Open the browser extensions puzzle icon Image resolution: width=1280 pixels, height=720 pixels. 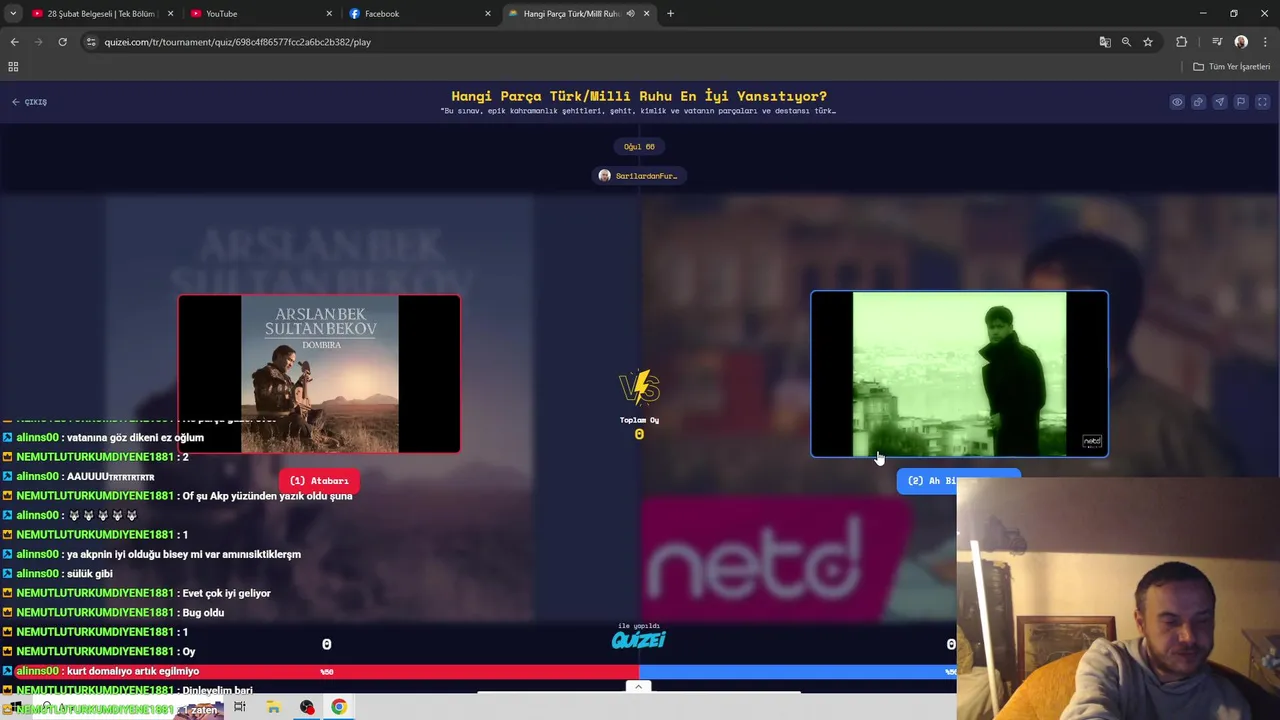point(1182,42)
